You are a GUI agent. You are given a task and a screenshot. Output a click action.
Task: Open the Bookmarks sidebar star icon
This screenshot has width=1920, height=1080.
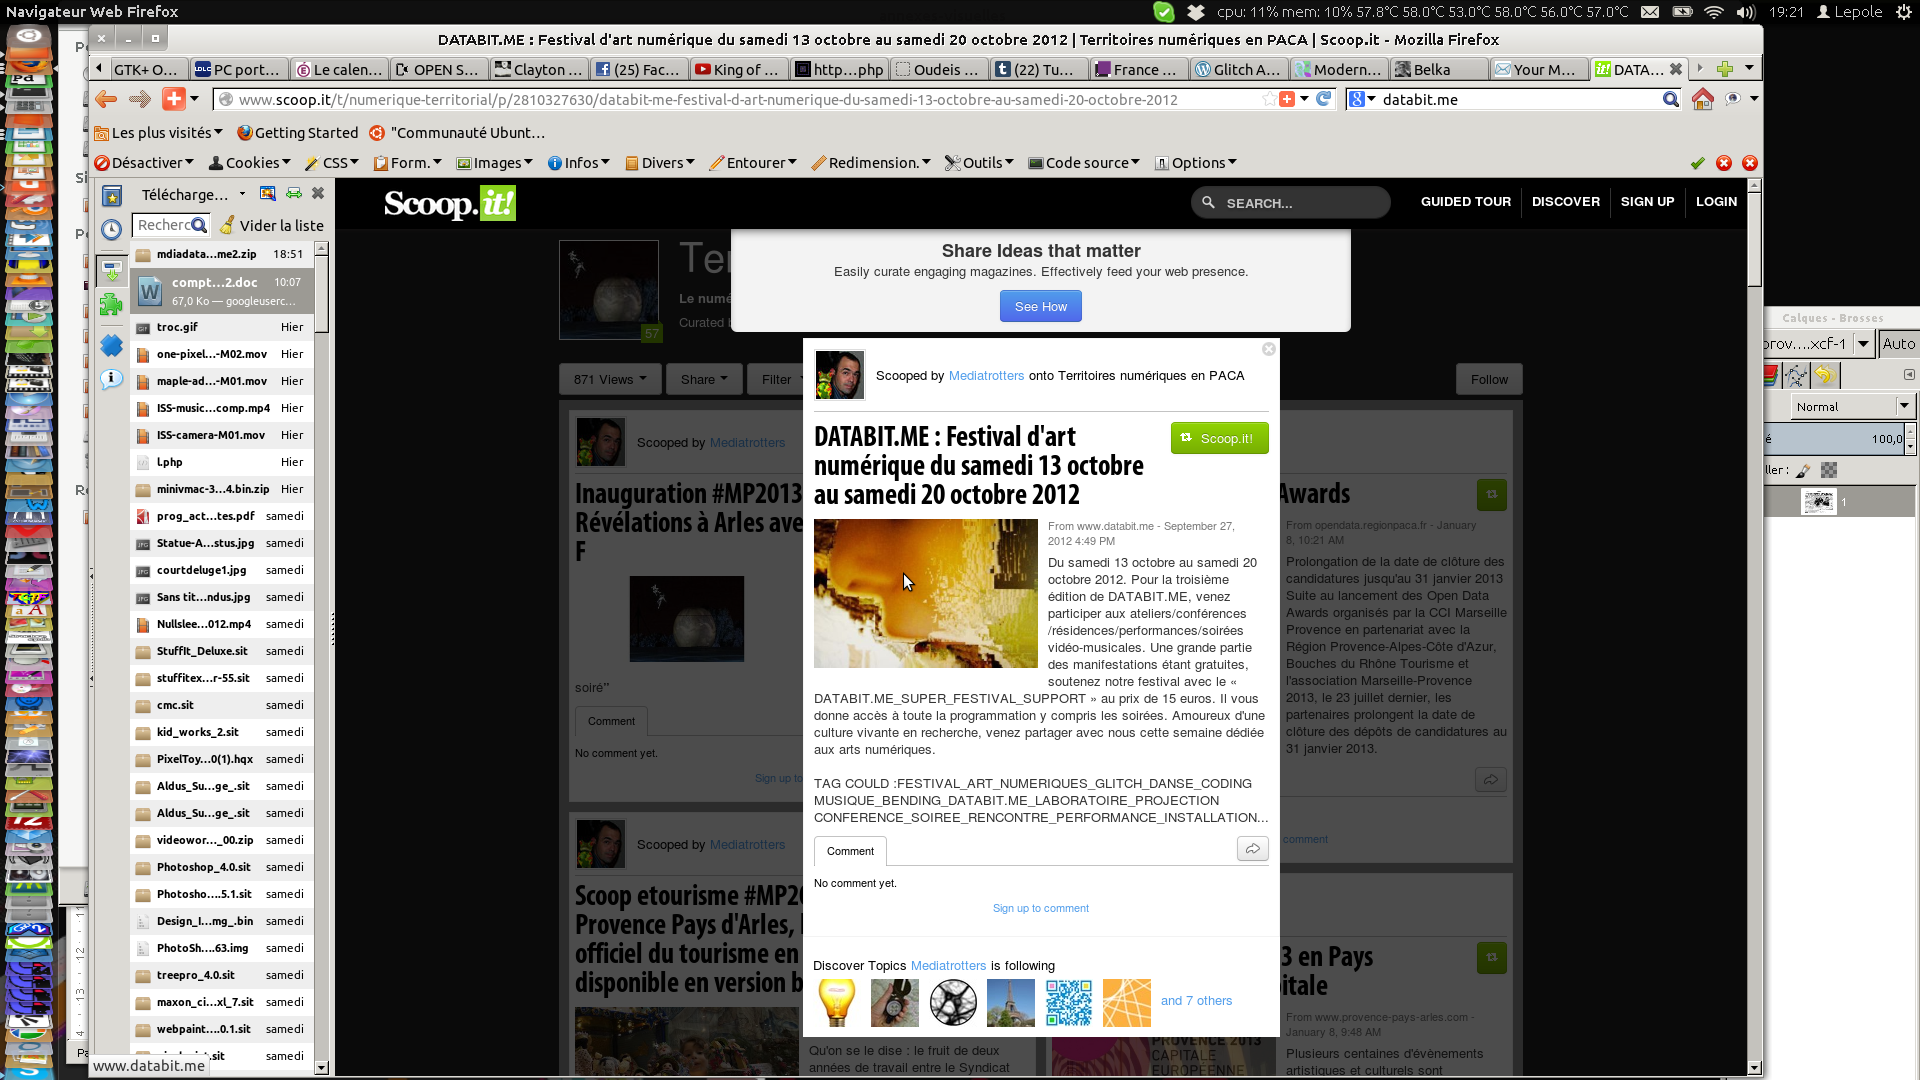pos(112,196)
